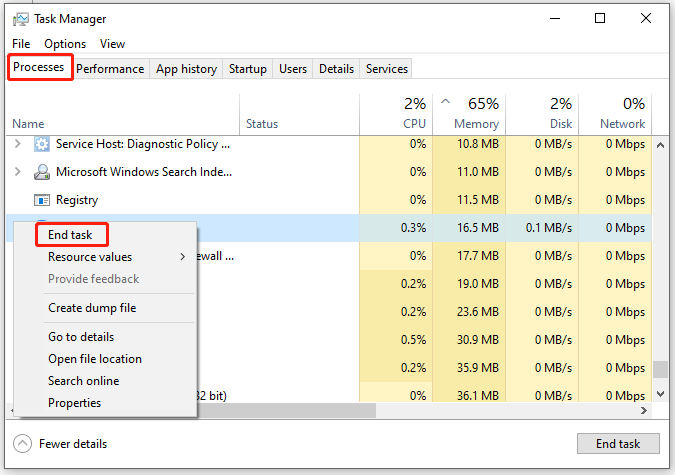Close the Task Manager window
This screenshot has width=675, height=475.
pyautogui.click(x=646, y=19)
